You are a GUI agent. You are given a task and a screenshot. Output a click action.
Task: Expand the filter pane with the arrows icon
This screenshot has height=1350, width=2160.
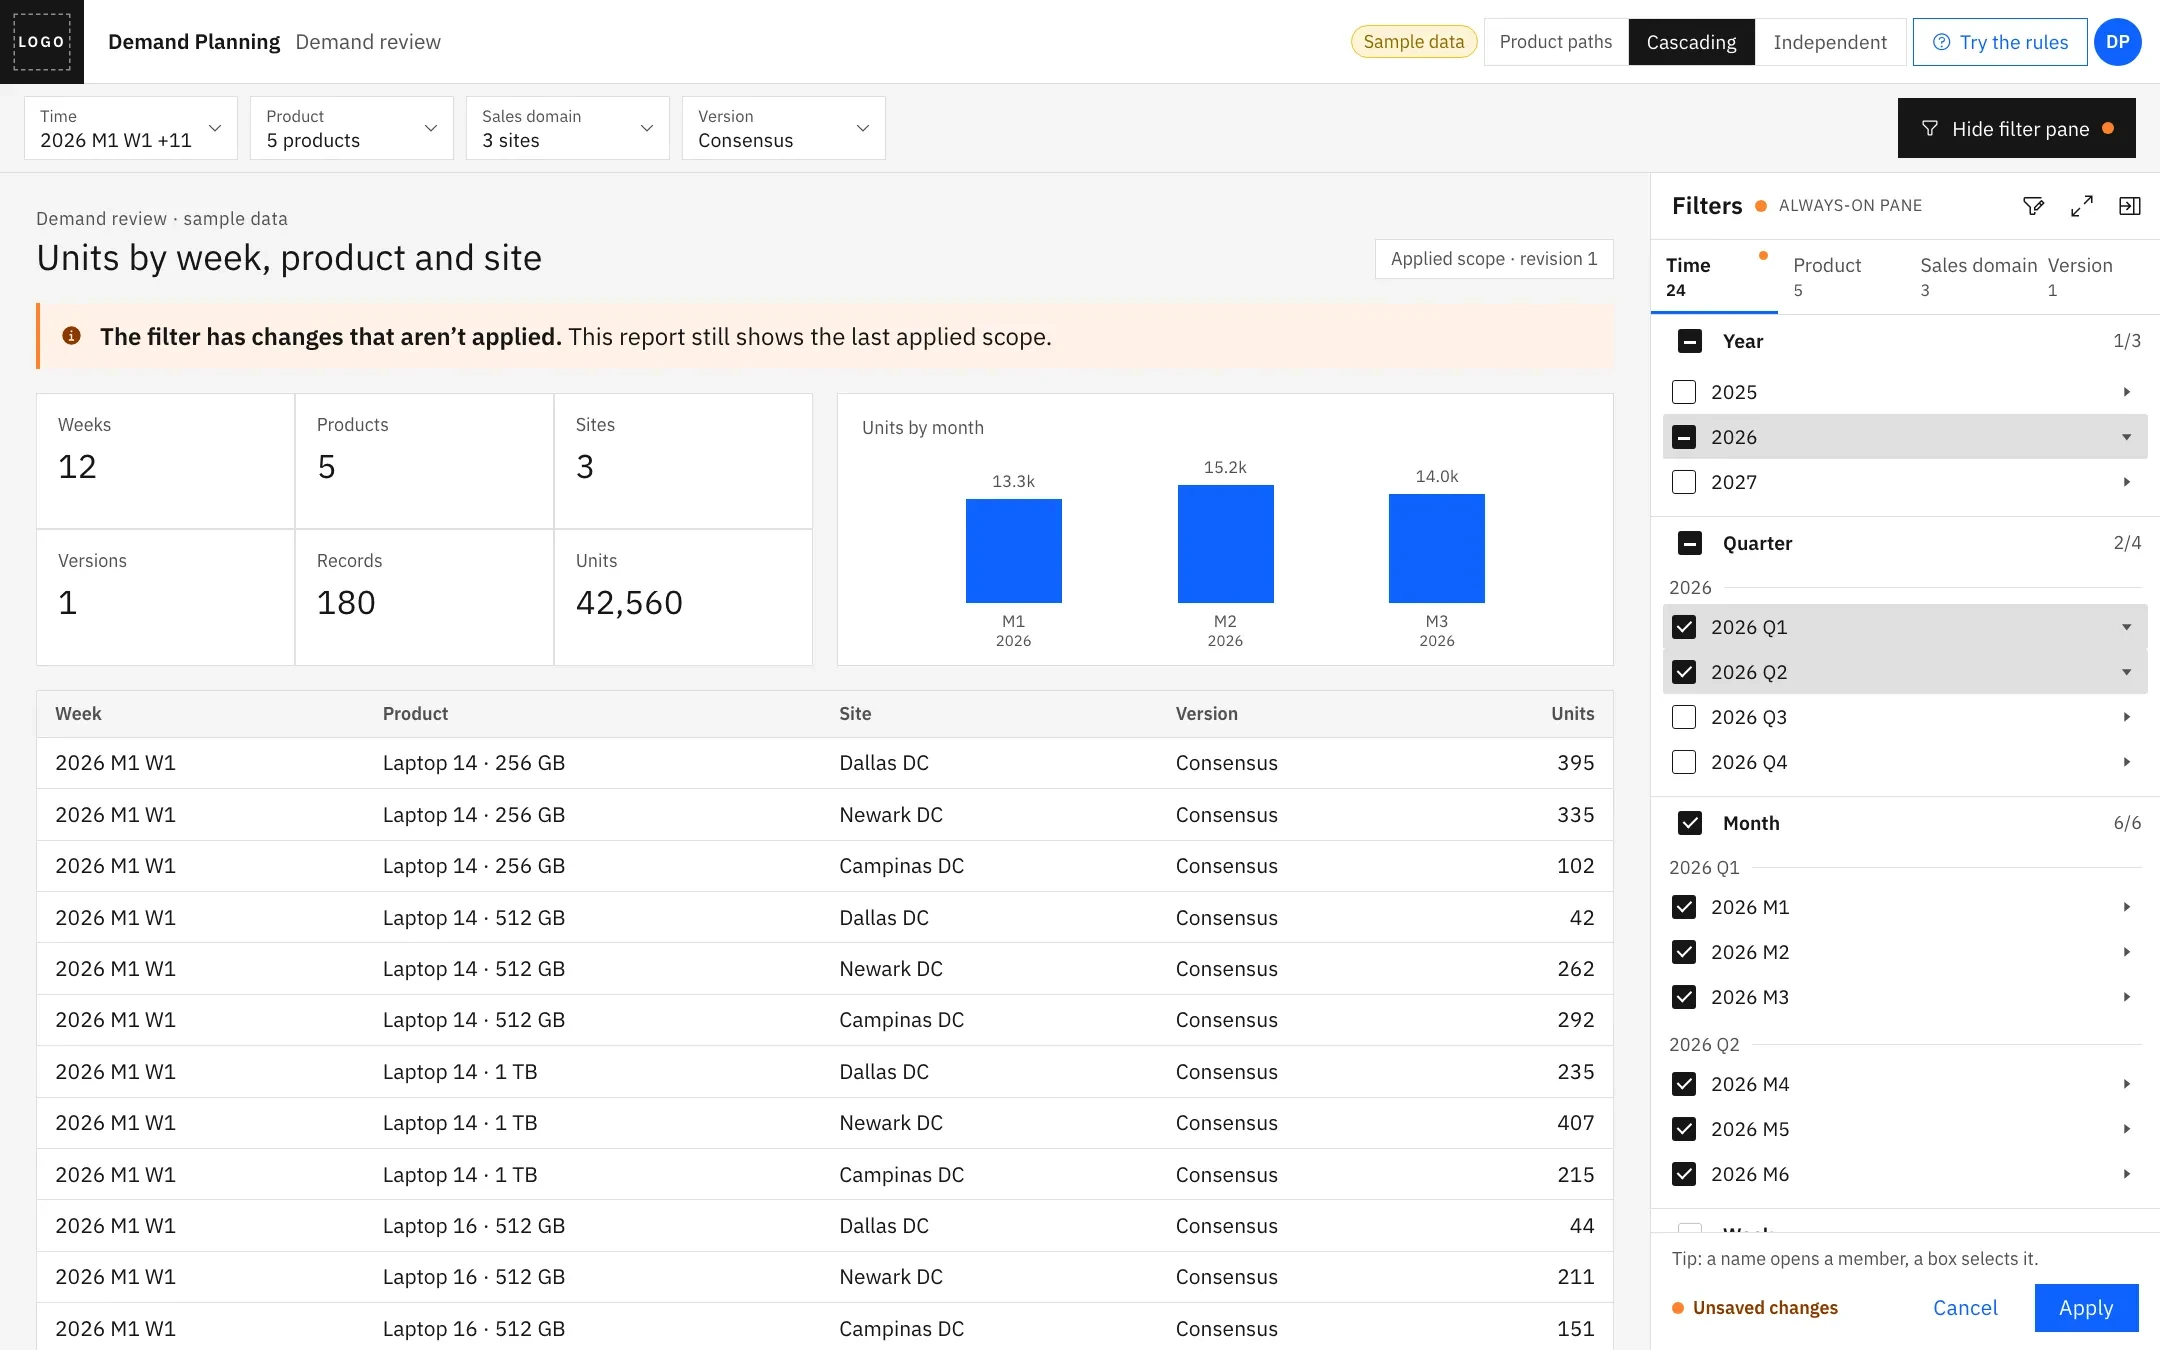pyautogui.click(x=2082, y=206)
